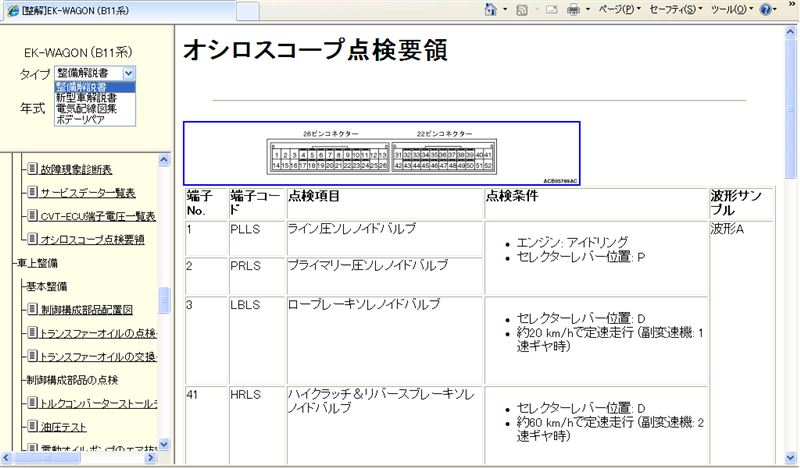
Task: Open the CVT-ECU端子電圧一覧表 link
Action: coord(98,216)
